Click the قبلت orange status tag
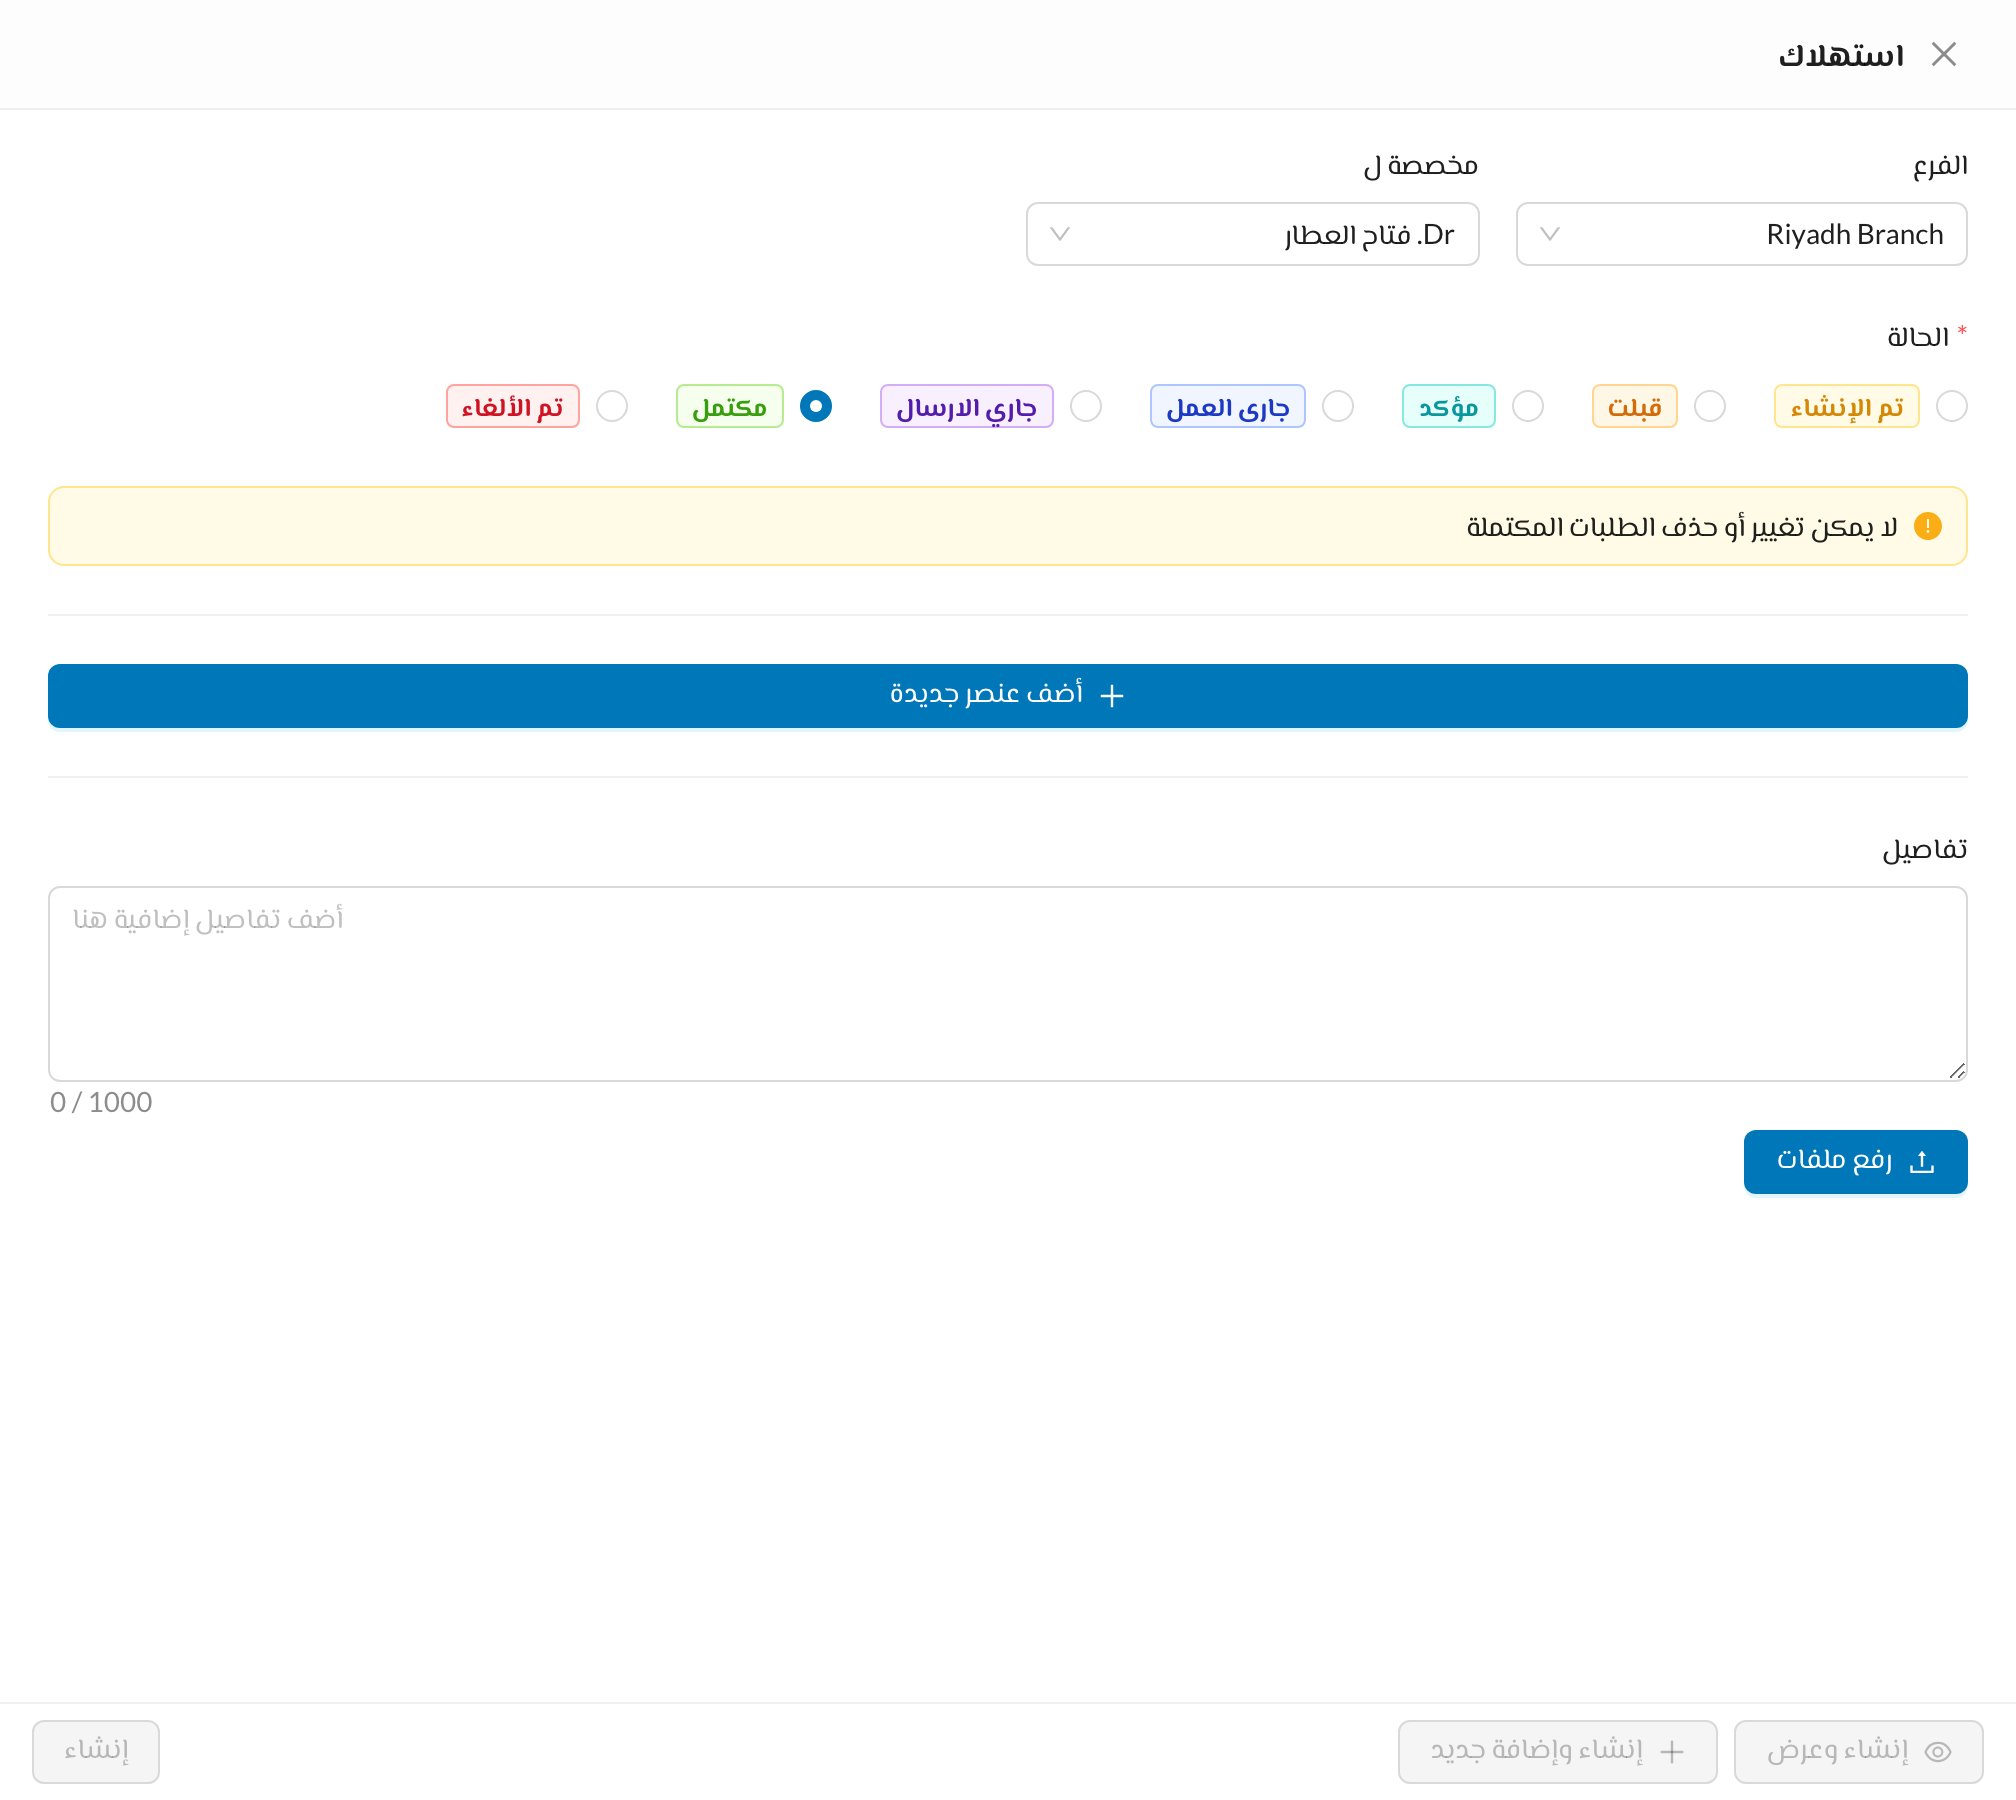This screenshot has width=2016, height=1800. 1634,406
